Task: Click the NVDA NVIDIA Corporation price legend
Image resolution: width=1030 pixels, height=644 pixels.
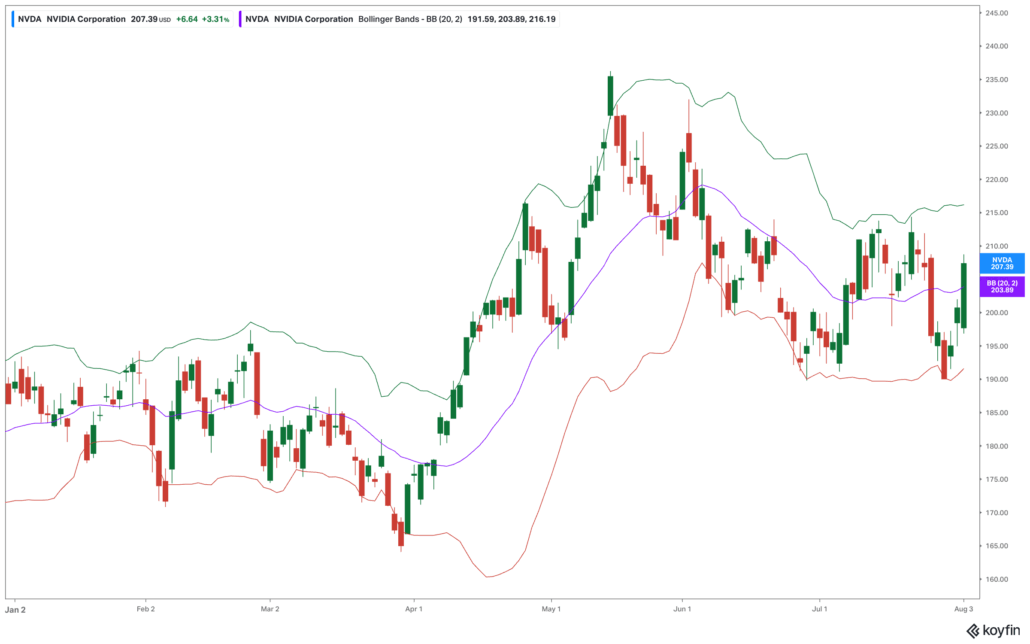Action: [x=122, y=19]
